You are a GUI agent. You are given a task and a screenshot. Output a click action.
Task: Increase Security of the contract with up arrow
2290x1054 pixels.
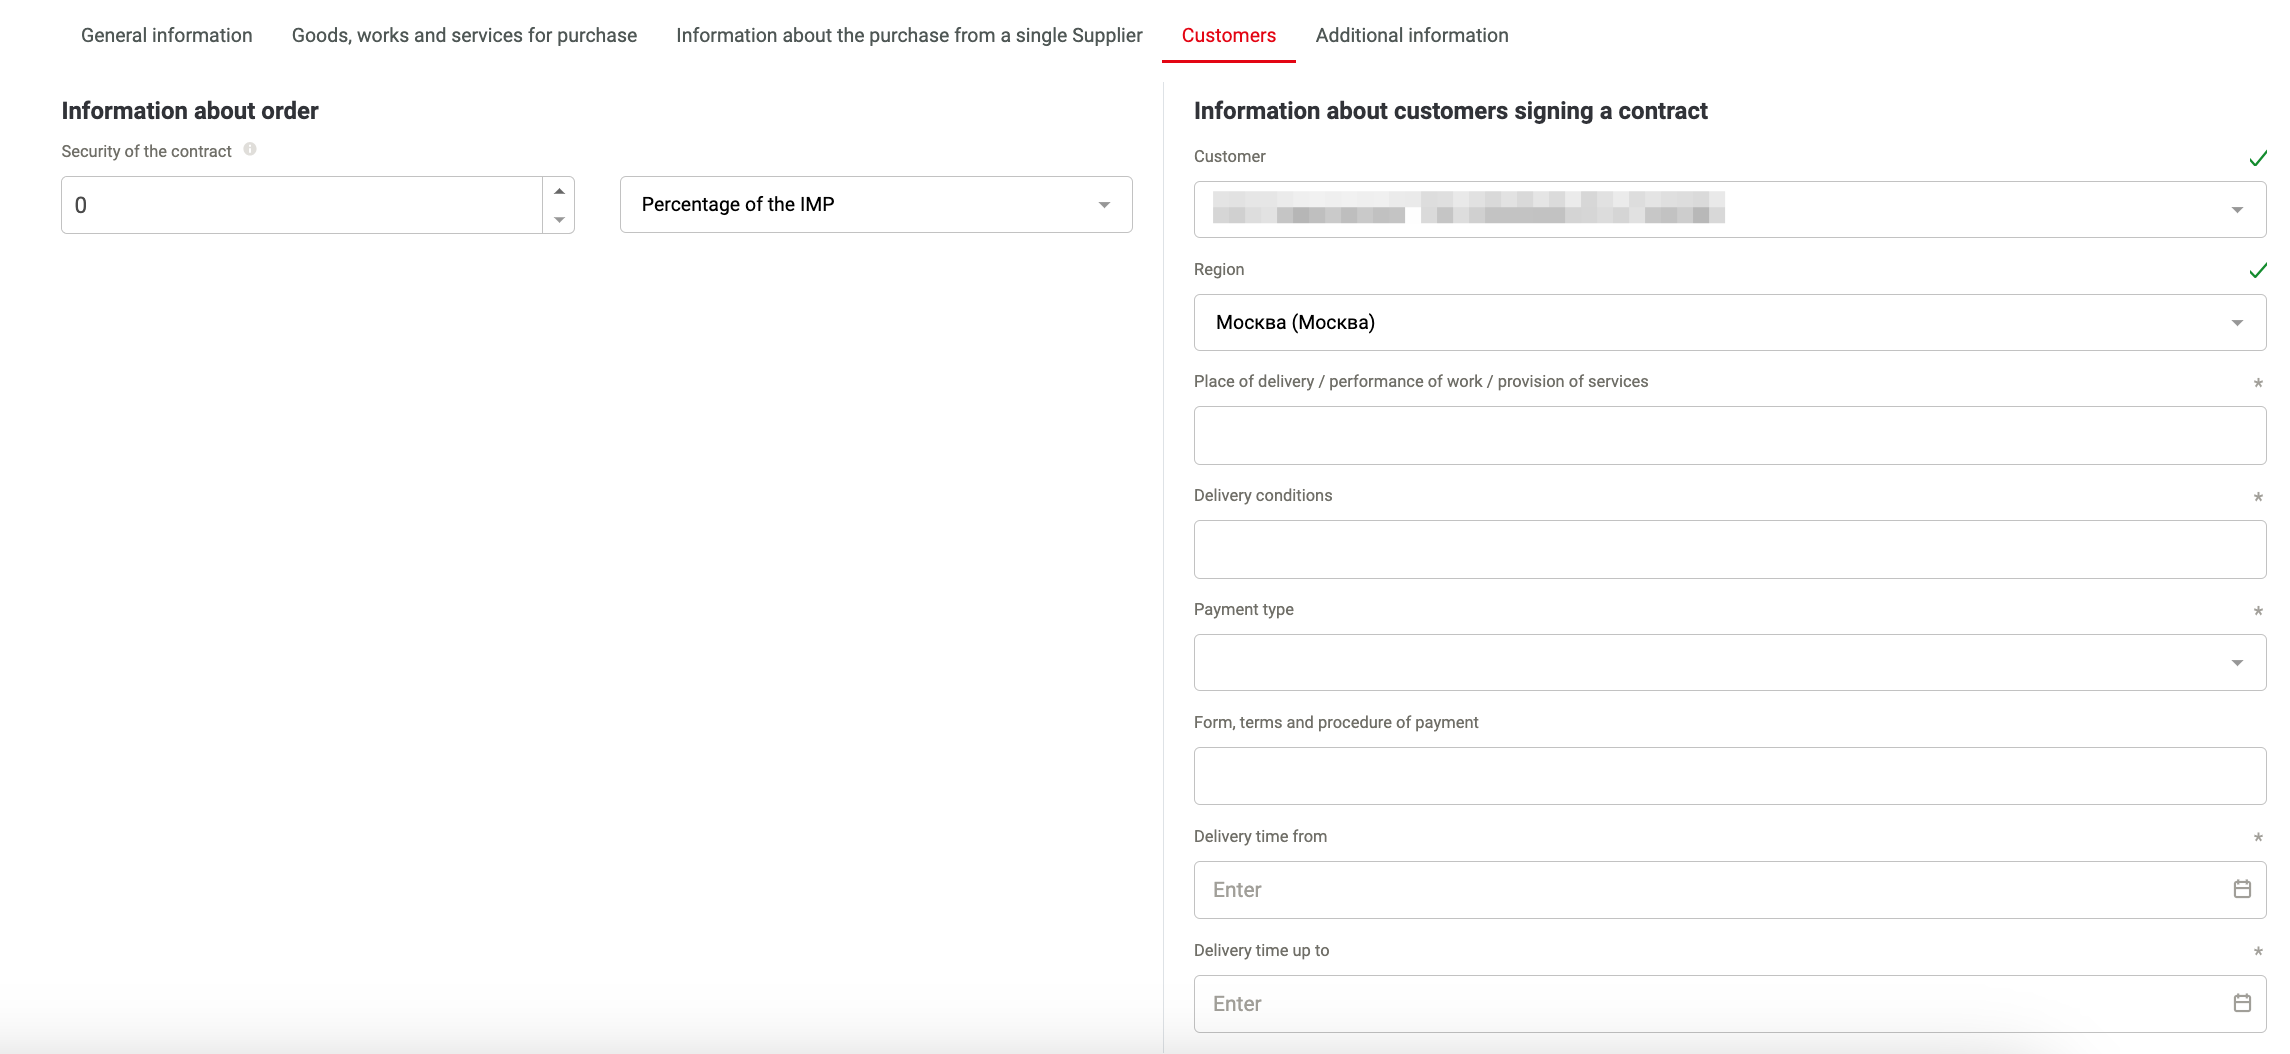tap(559, 191)
